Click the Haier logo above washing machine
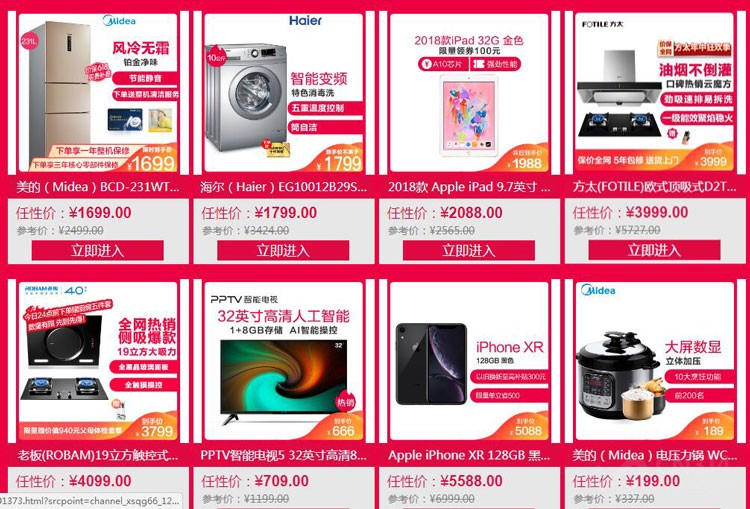This screenshot has height=509, width=750. coord(305,21)
